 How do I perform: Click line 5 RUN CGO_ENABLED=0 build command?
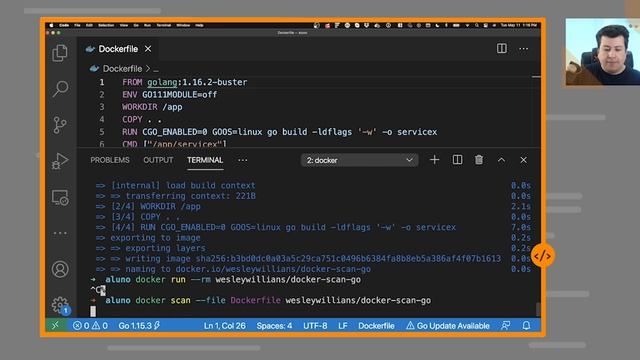pos(280,132)
